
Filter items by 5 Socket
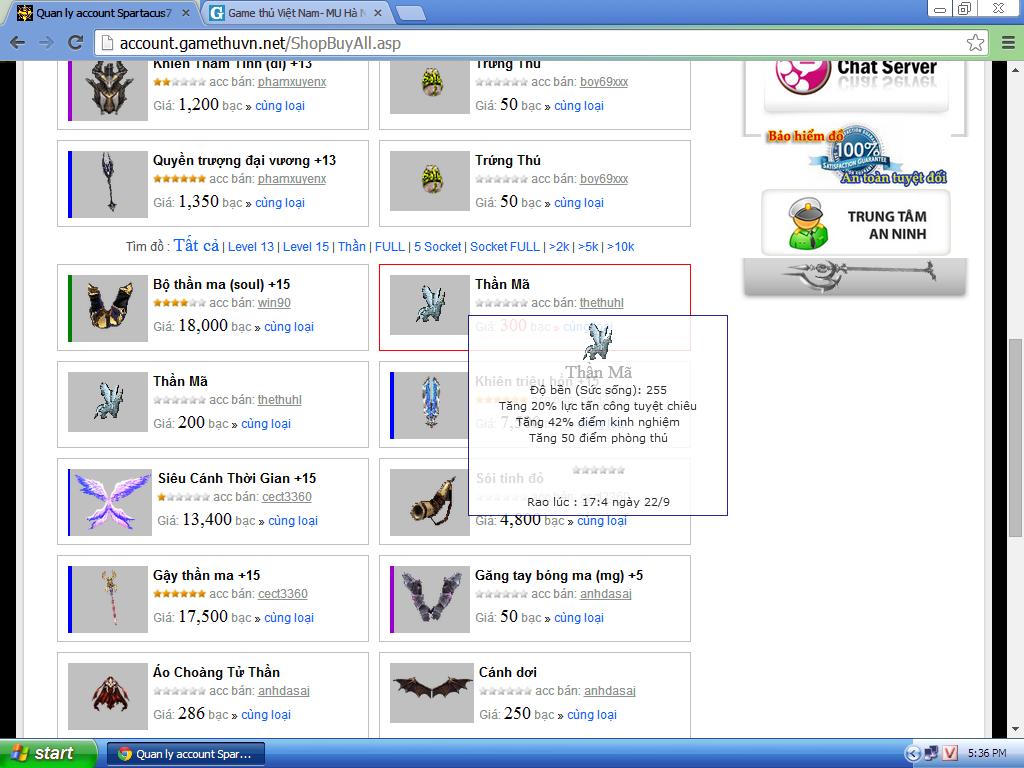click(438, 247)
